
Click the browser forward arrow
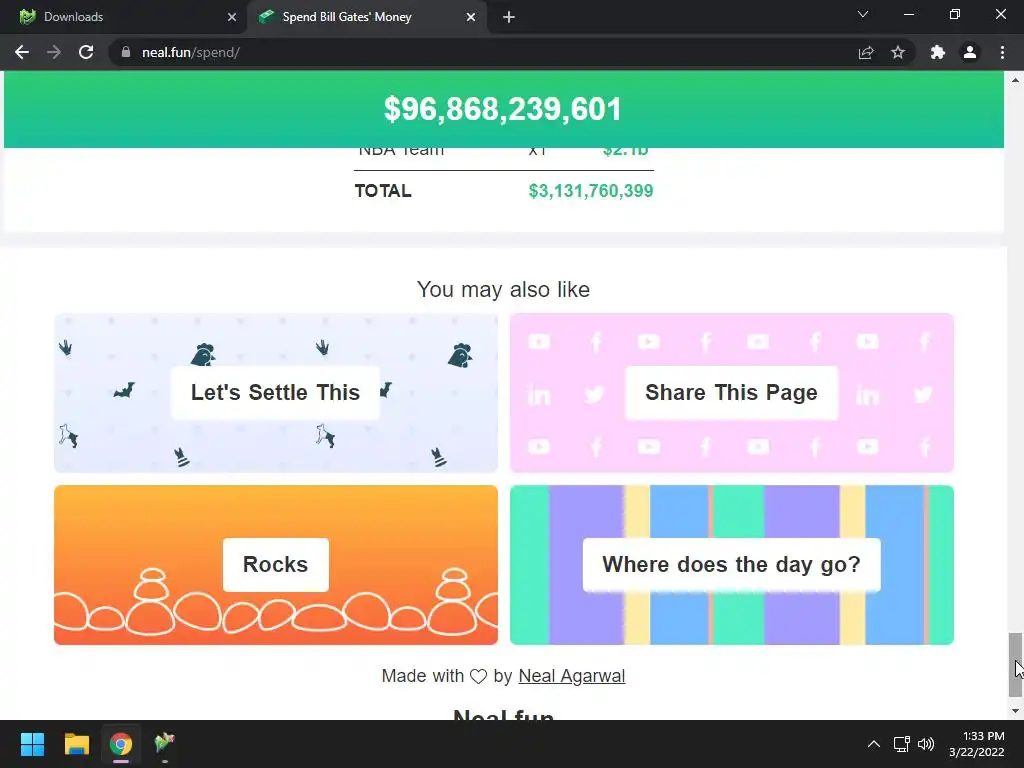(54, 52)
